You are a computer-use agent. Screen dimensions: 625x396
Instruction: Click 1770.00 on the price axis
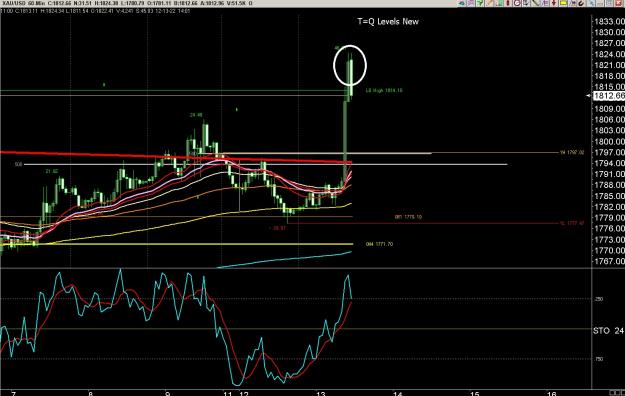[x=609, y=250]
